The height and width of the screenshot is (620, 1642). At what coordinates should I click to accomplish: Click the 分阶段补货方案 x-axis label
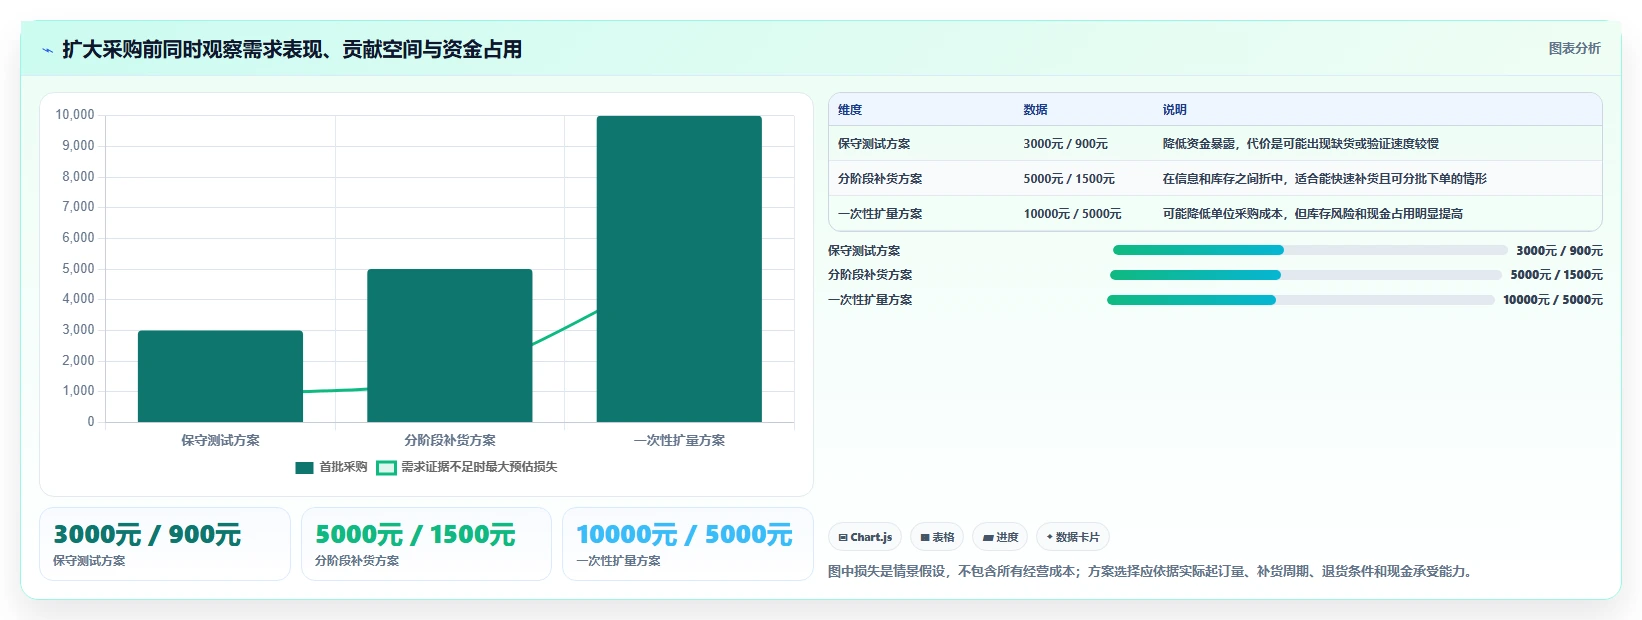(x=450, y=440)
